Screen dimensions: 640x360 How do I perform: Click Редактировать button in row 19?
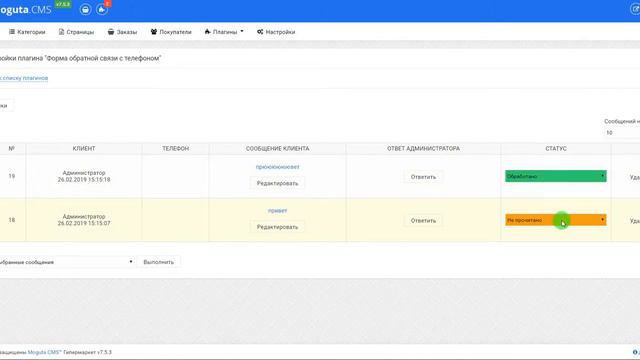coord(278,183)
